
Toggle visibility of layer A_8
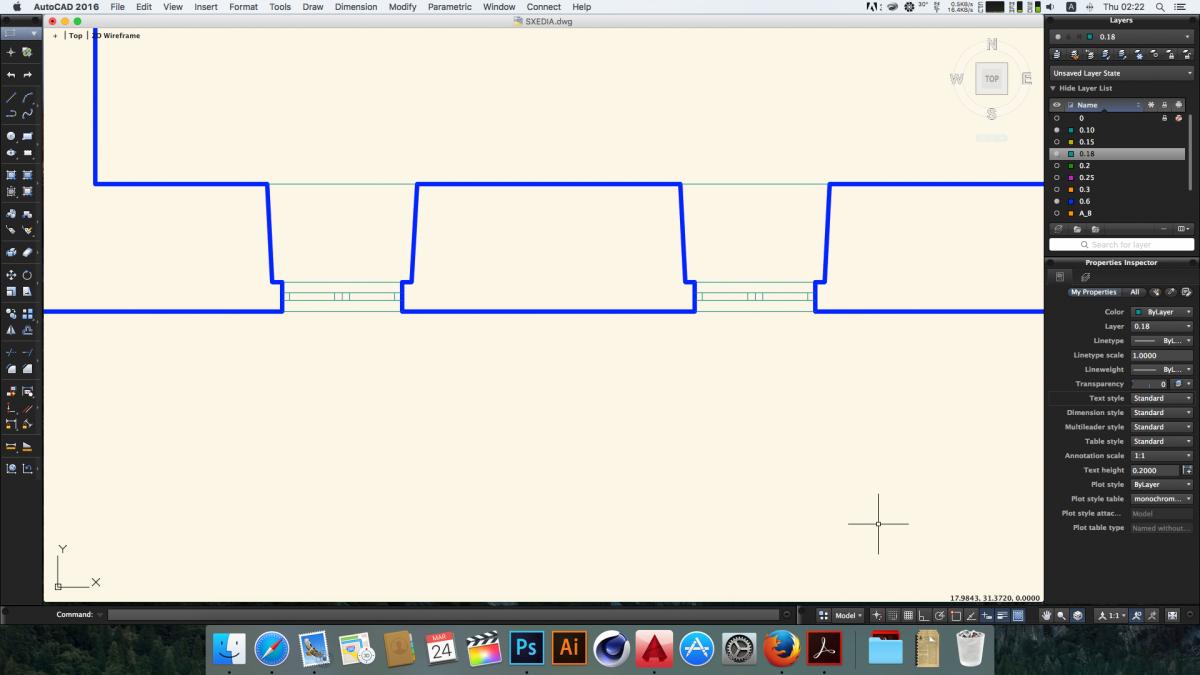(x=1057, y=213)
